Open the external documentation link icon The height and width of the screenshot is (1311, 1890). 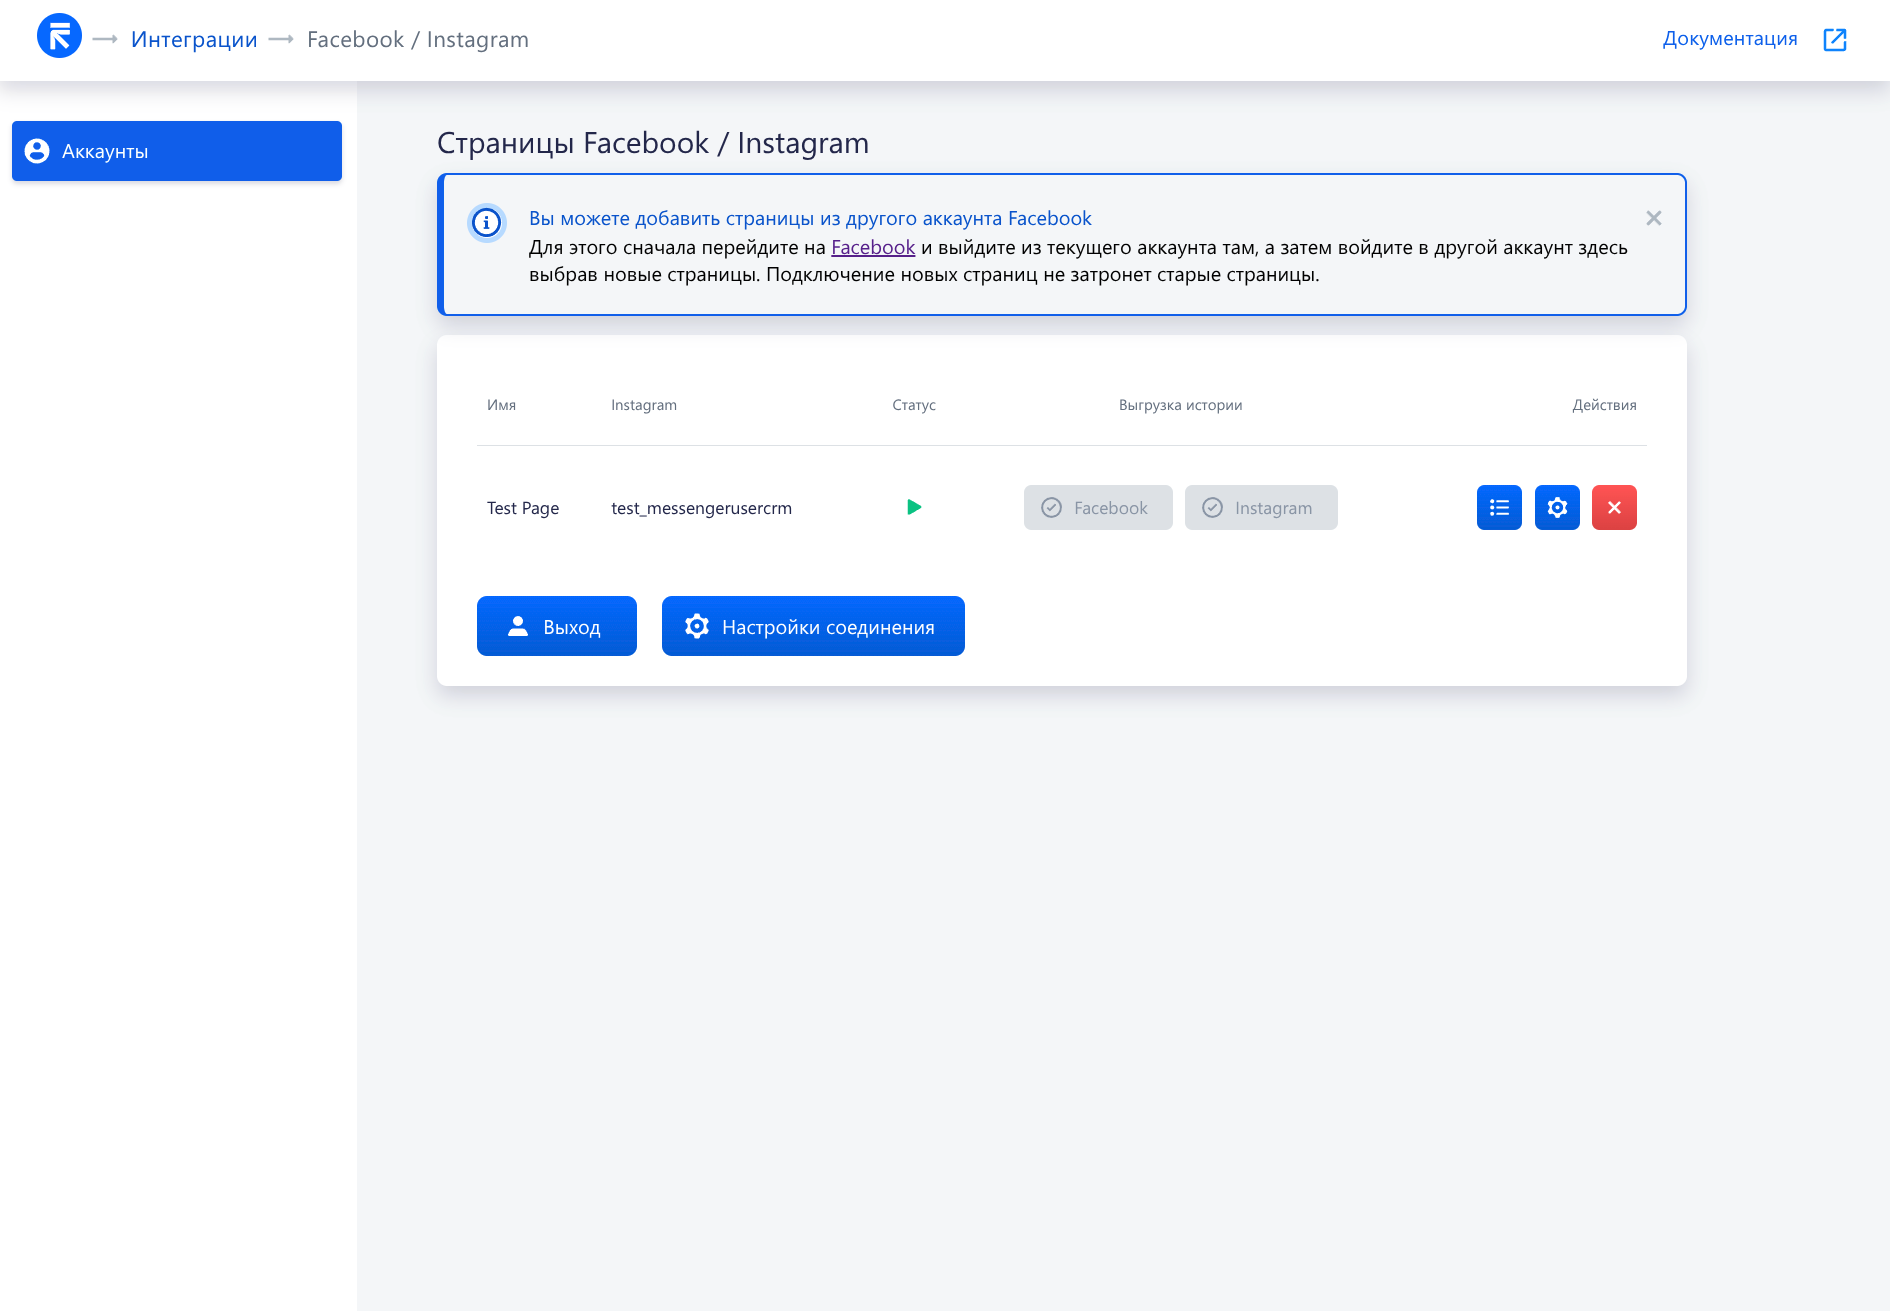(x=1834, y=39)
